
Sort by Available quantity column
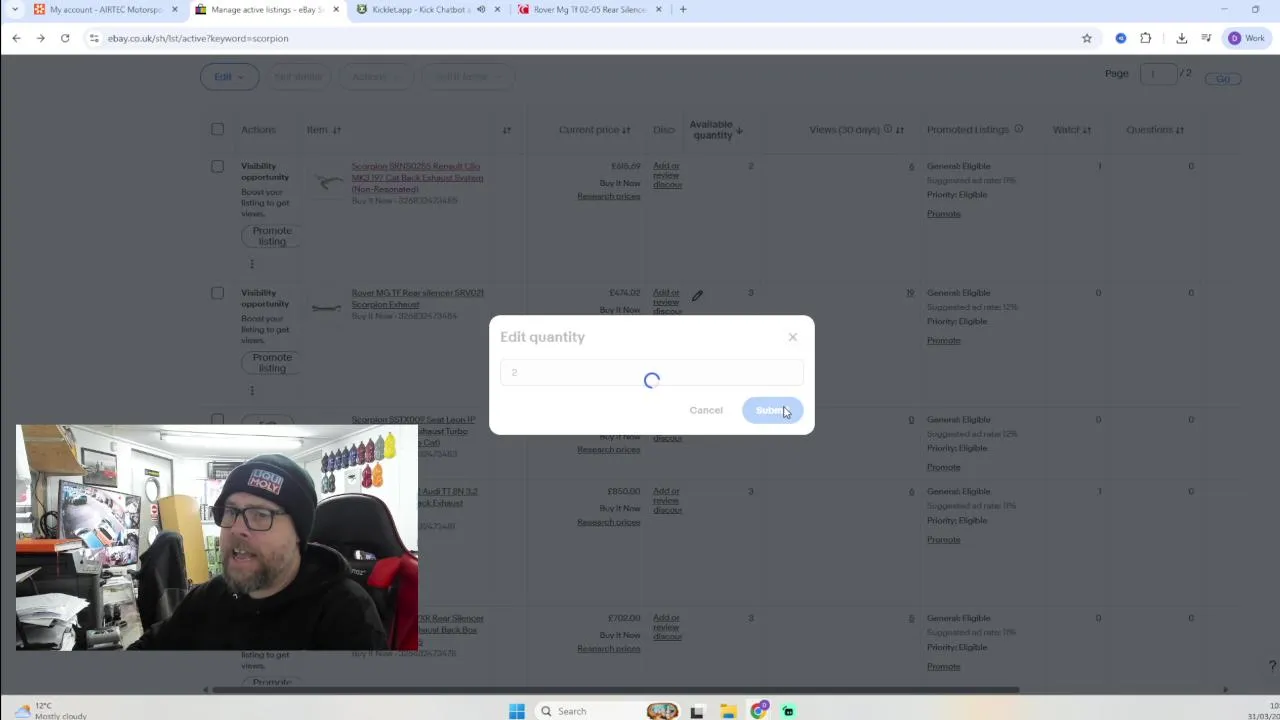(716, 130)
